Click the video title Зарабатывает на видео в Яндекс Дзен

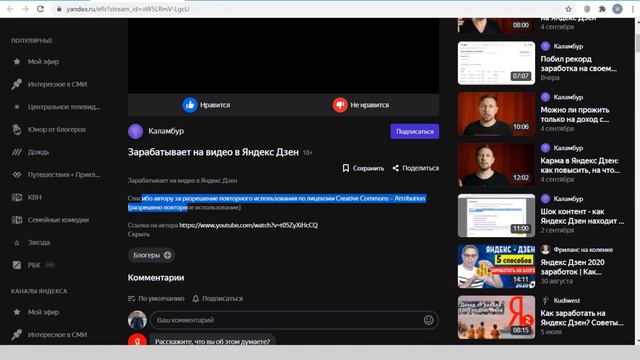[213, 152]
